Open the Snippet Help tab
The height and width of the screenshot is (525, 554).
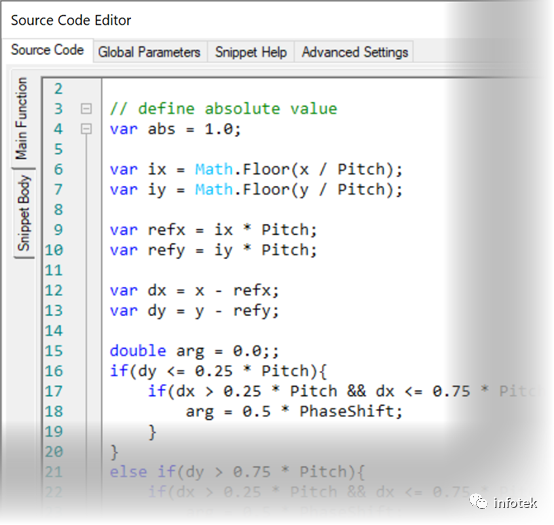point(251,52)
